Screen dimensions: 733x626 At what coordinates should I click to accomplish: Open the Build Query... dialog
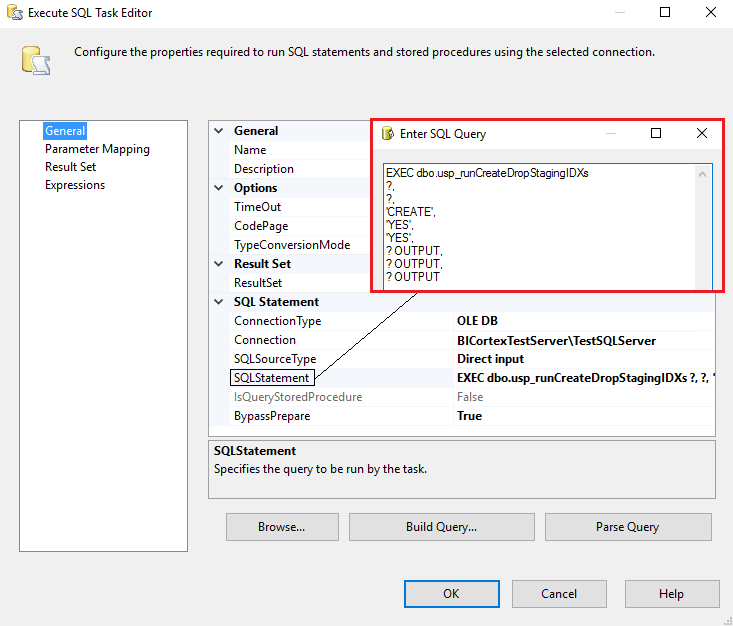(x=441, y=527)
